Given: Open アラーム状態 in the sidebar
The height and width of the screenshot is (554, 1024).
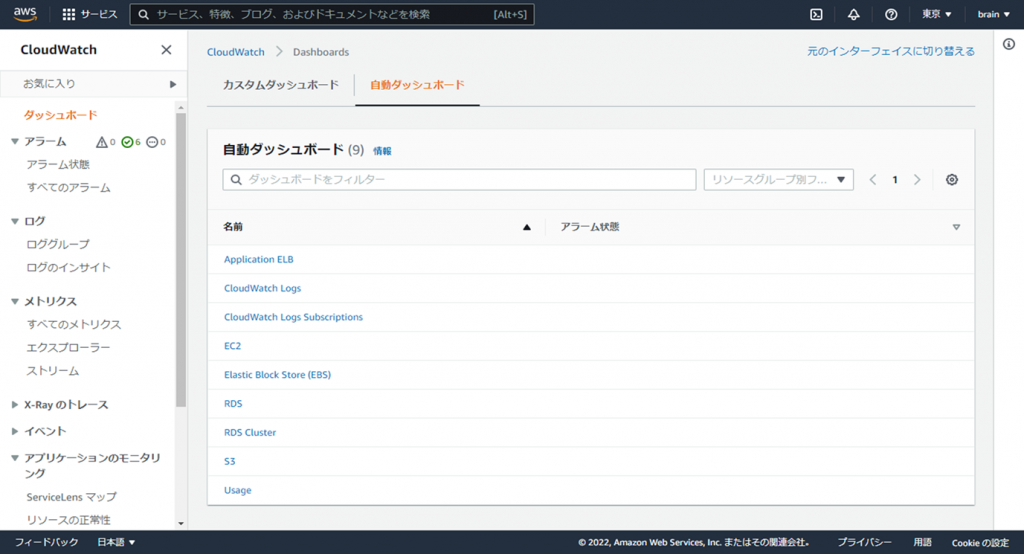Looking at the screenshot, I should [x=58, y=165].
